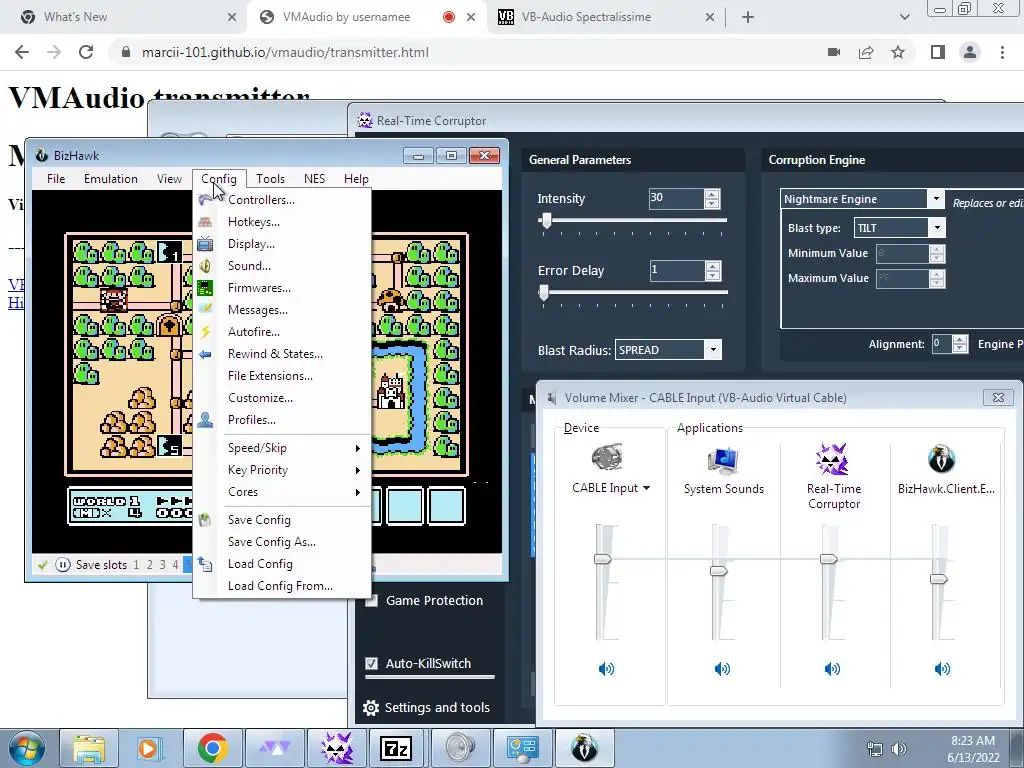
Task: Click the browser reload icon
Action: pyautogui.click(x=86, y=52)
